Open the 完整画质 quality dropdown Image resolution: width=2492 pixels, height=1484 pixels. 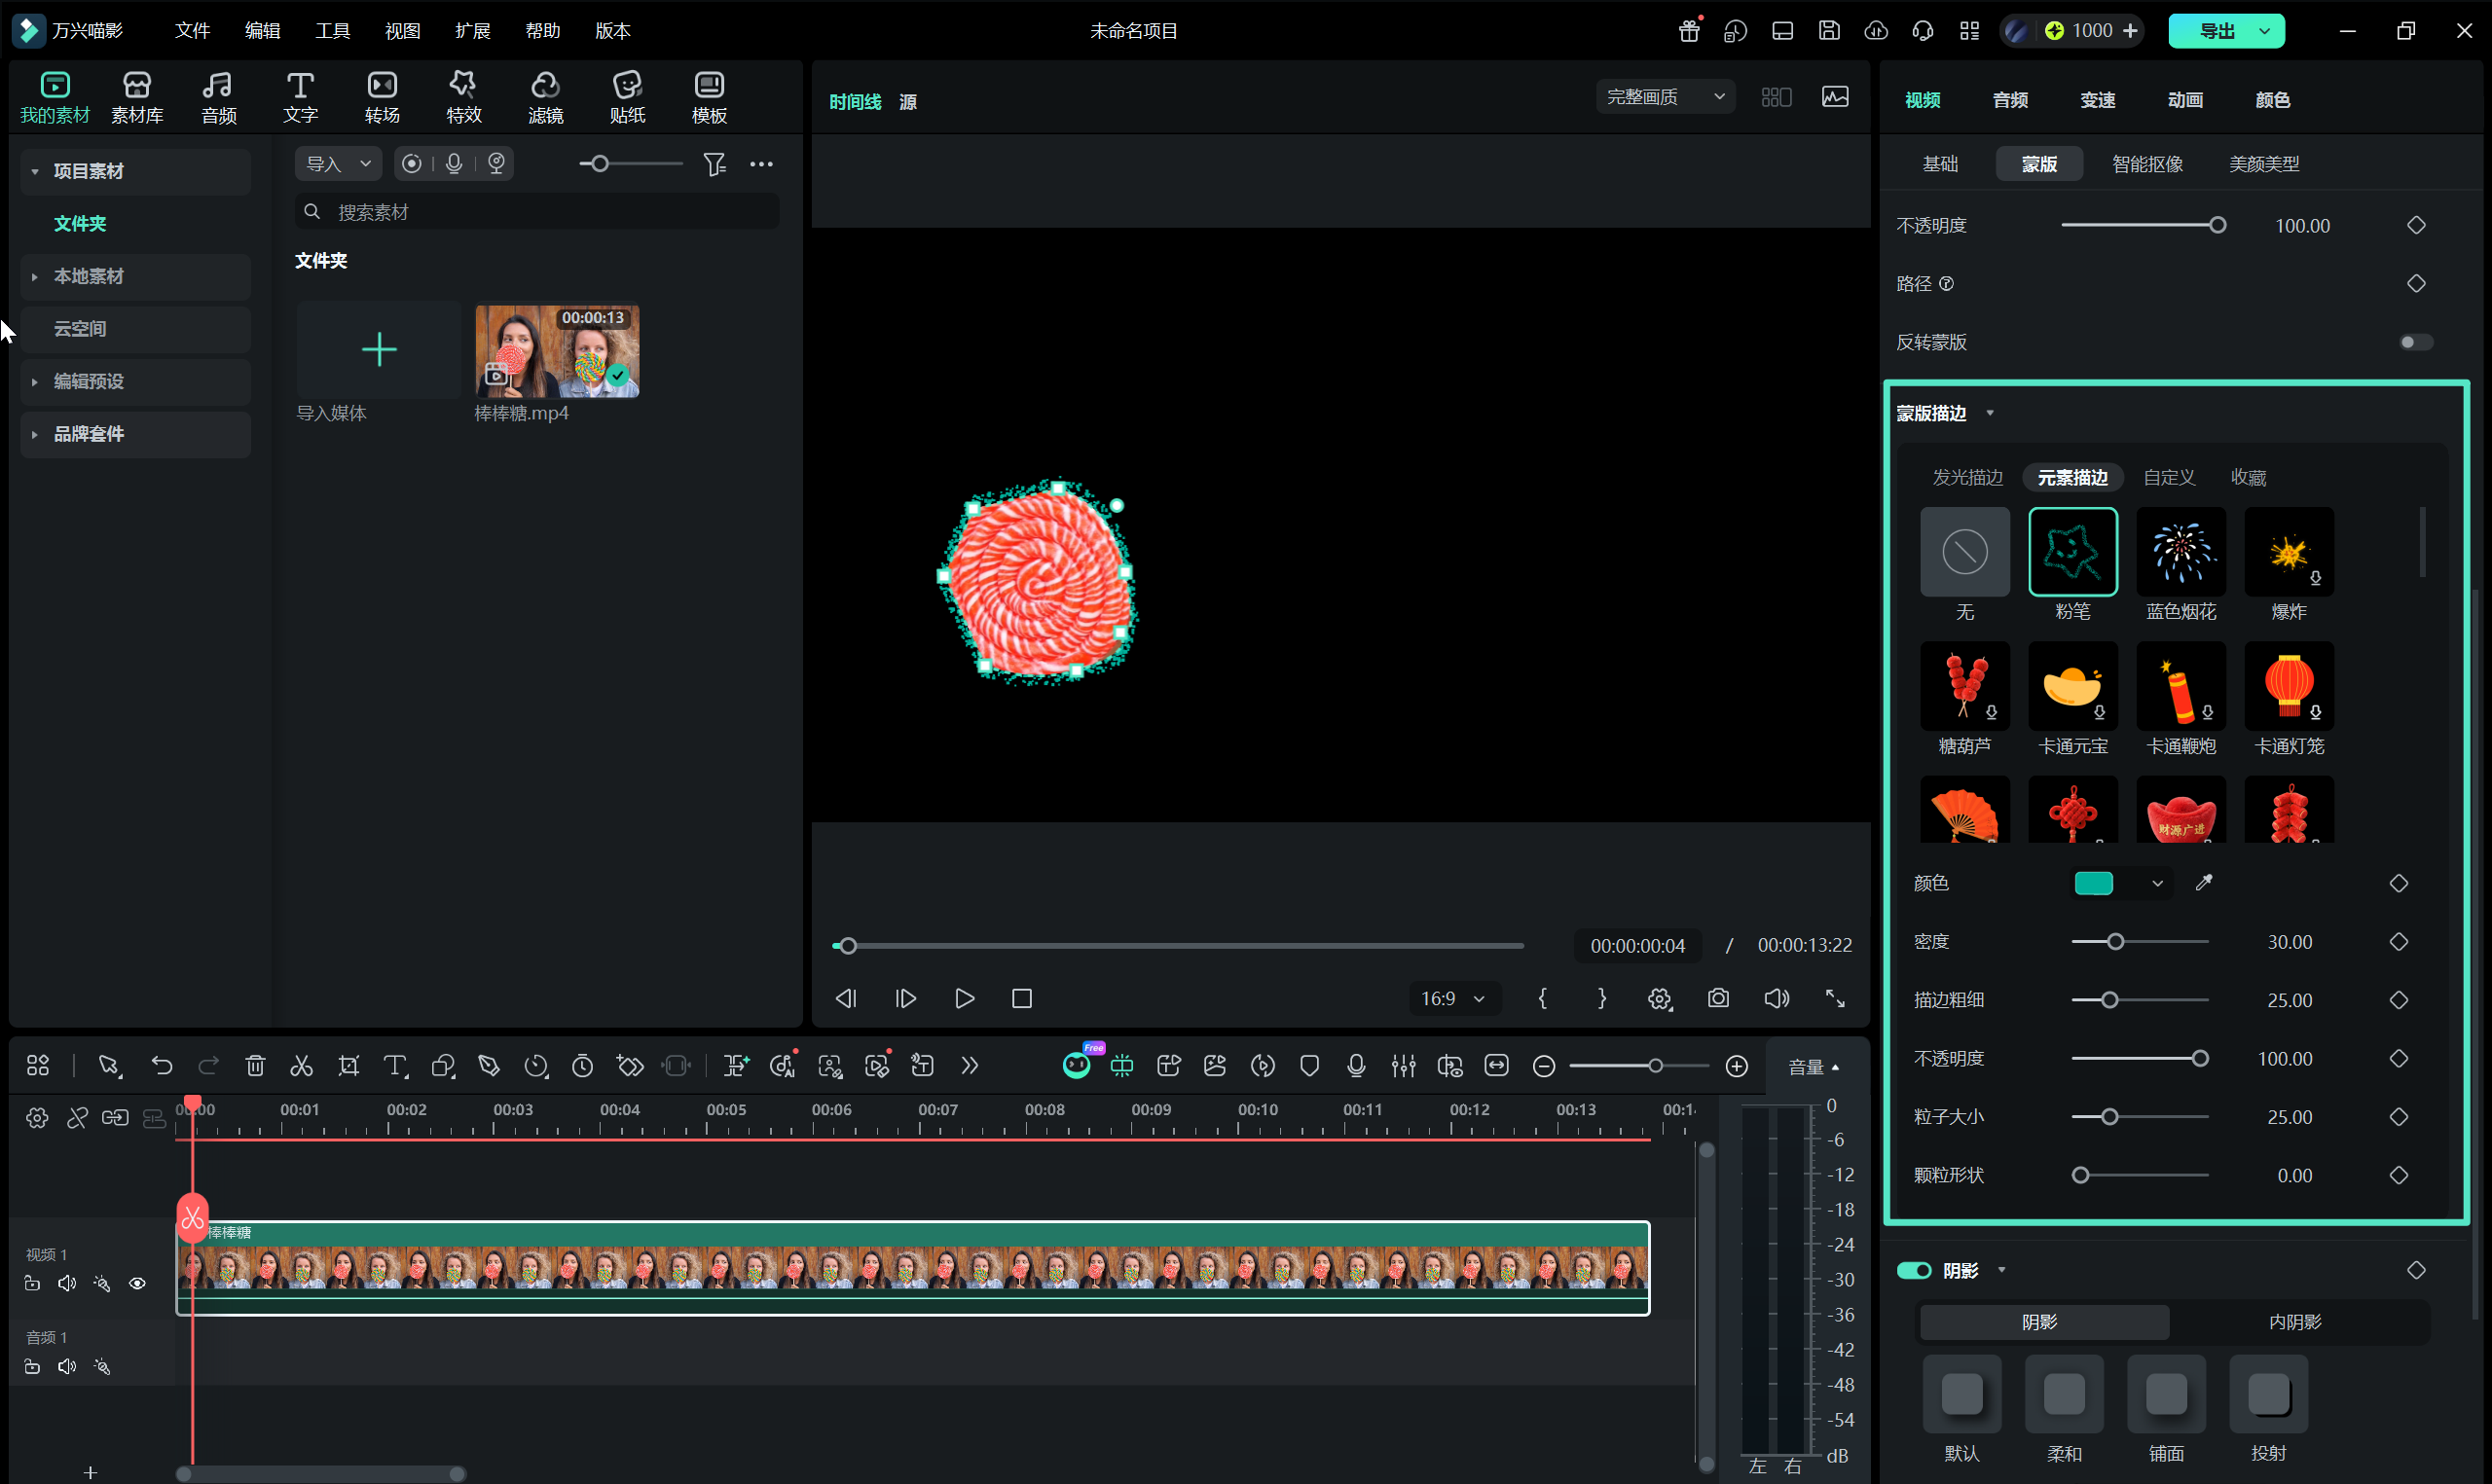tap(1665, 97)
